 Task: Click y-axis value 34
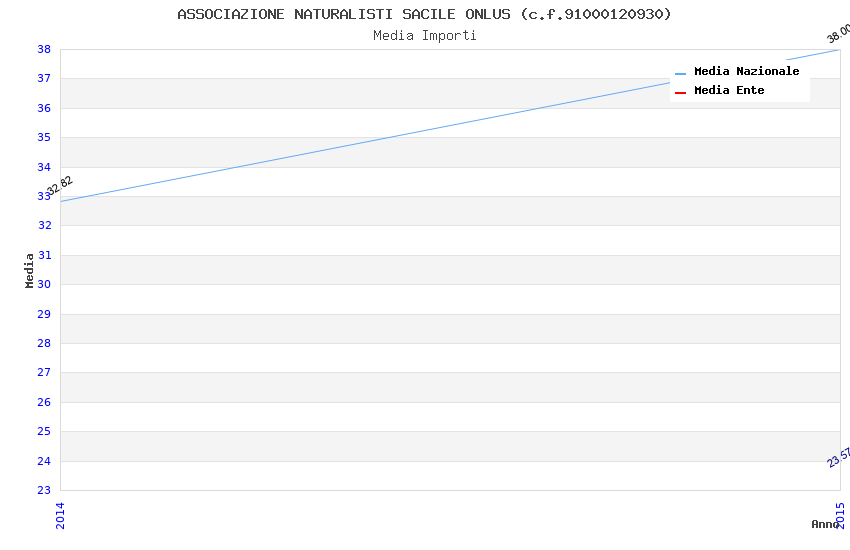pyautogui.click(x=44, y=167)
